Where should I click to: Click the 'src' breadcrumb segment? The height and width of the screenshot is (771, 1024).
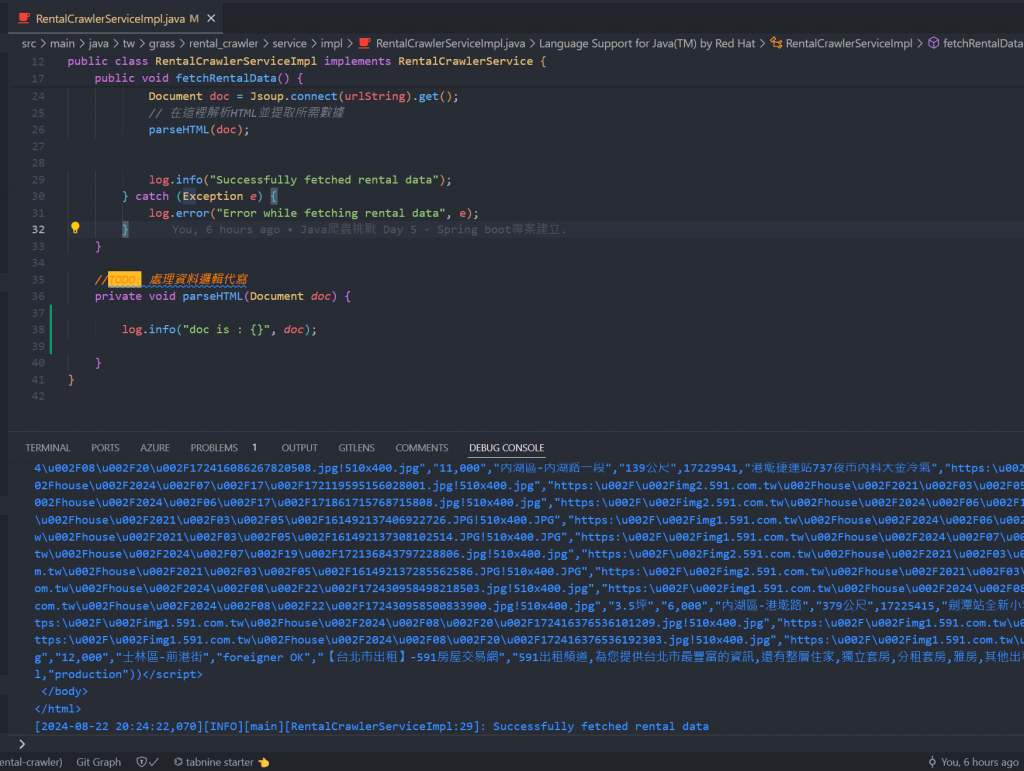click(x=29, y=43)
